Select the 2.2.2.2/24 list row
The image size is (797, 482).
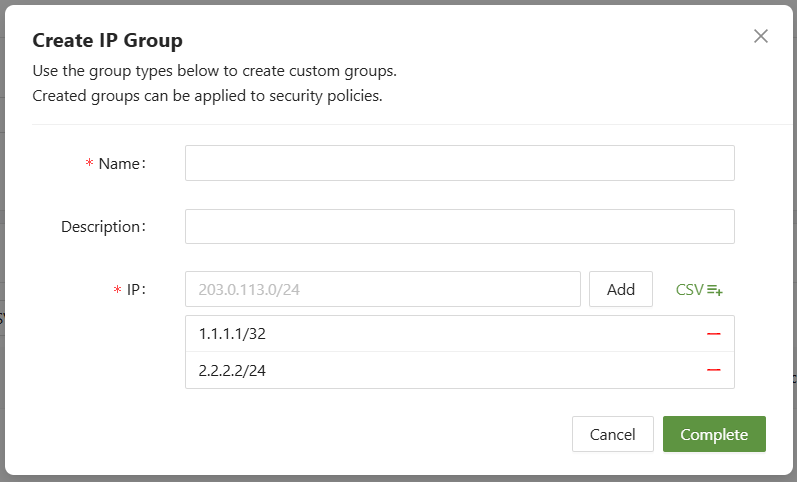click(x=440, y=370)
